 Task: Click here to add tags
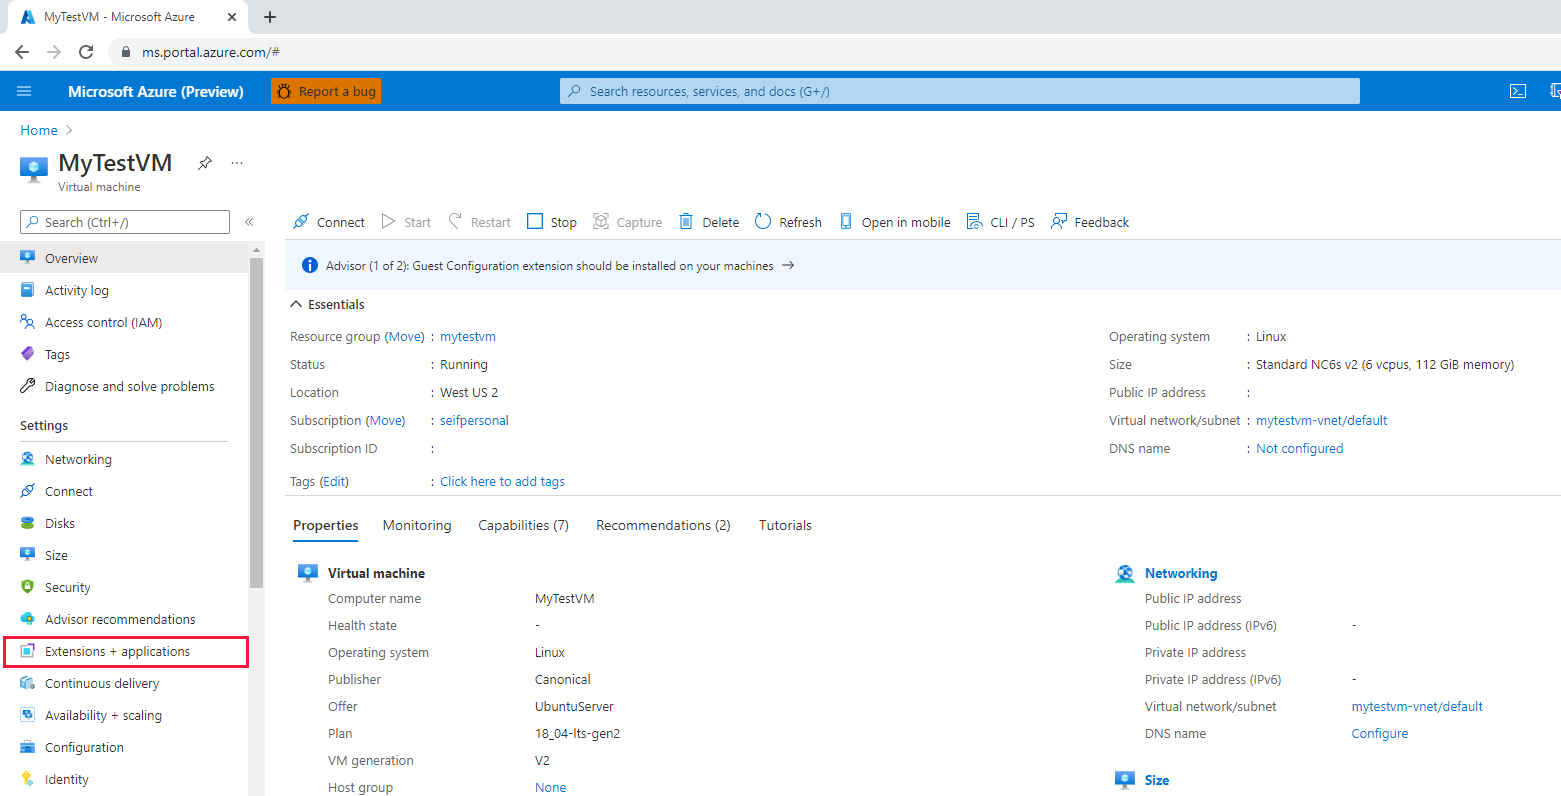pyautogui.click(x=502, y=481)
